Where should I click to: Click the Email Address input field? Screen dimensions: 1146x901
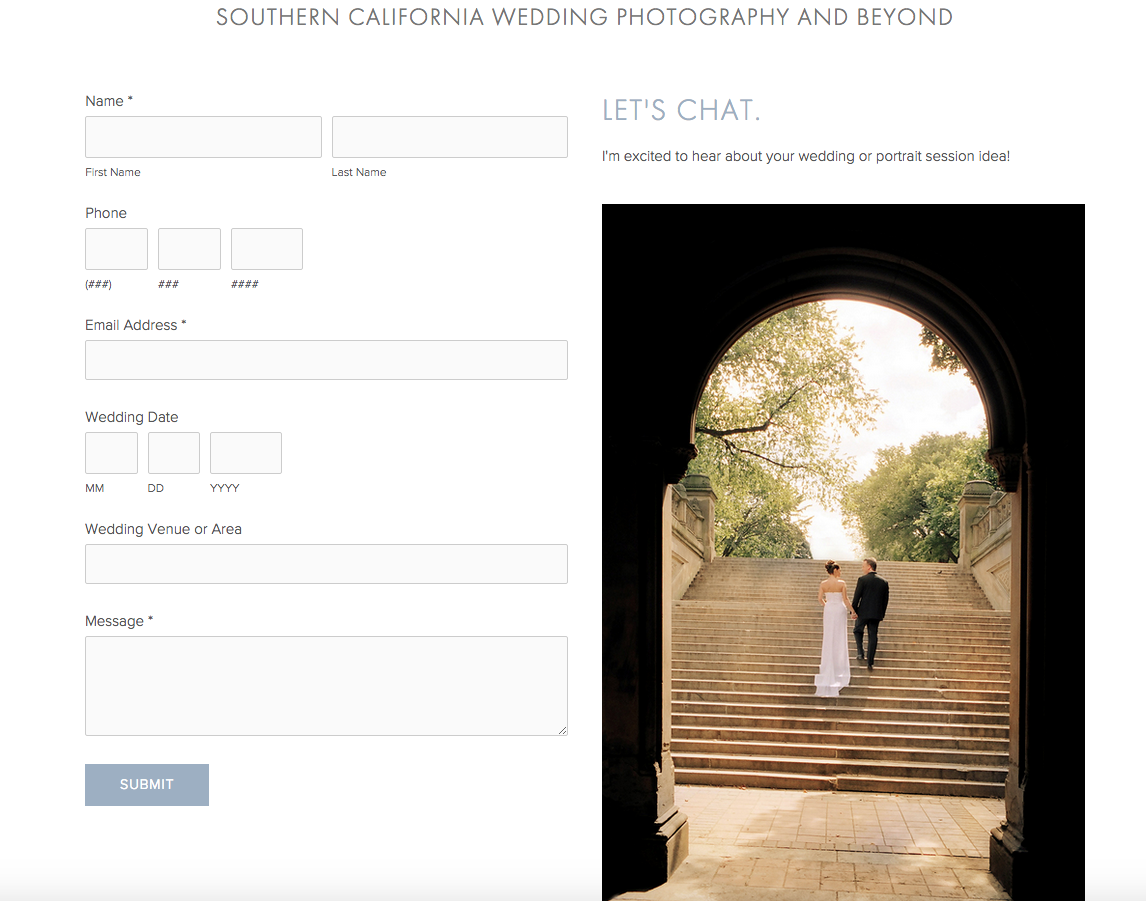[x=326, y=360]
